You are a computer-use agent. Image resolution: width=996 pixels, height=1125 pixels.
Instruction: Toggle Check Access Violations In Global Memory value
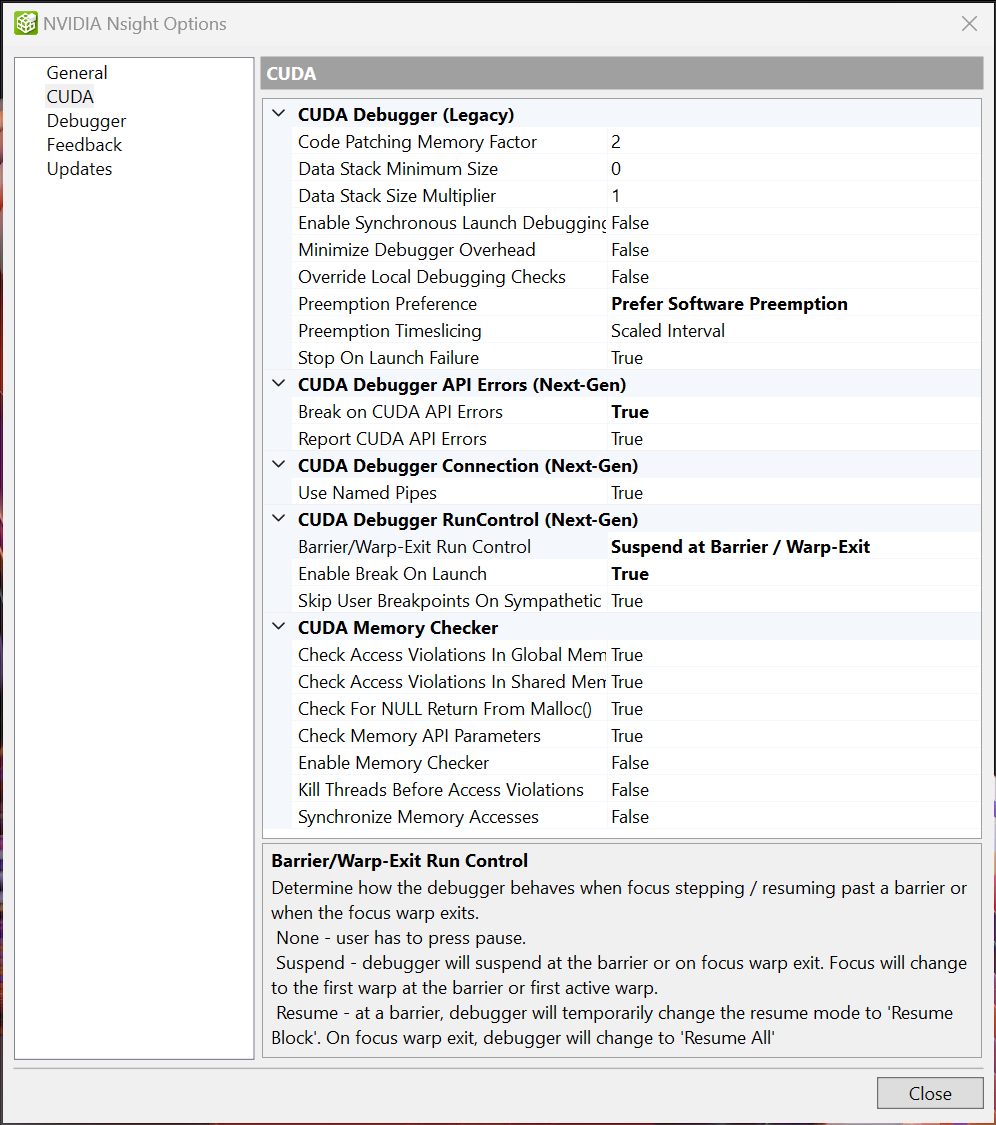click(793, 655)
